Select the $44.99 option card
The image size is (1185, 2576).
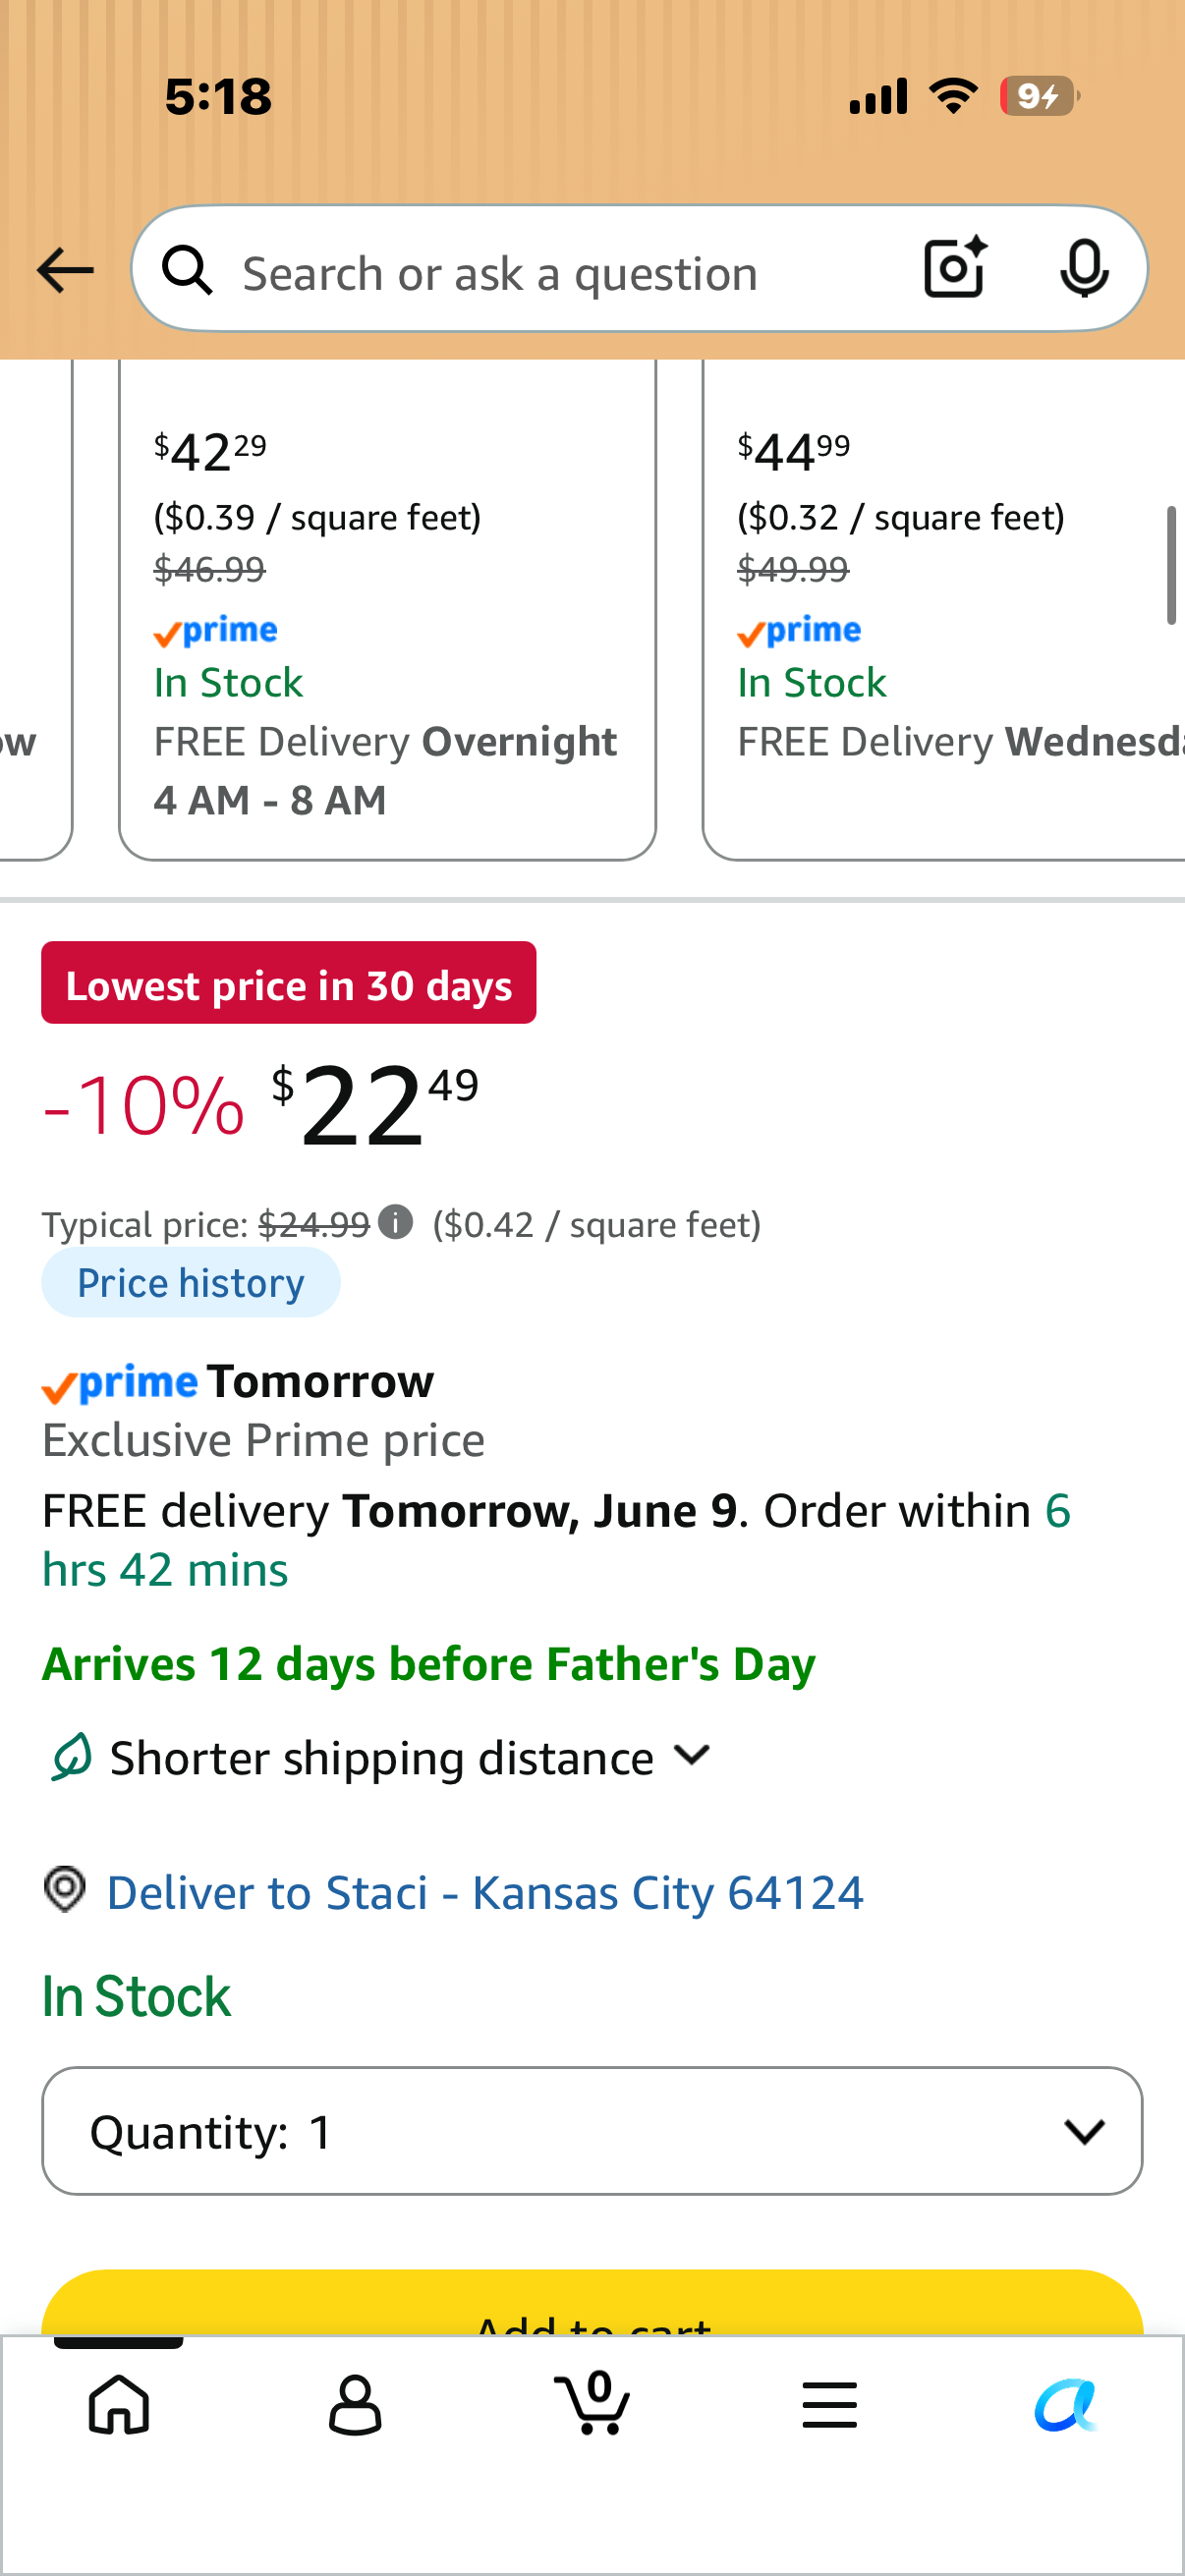pos(944,610)
